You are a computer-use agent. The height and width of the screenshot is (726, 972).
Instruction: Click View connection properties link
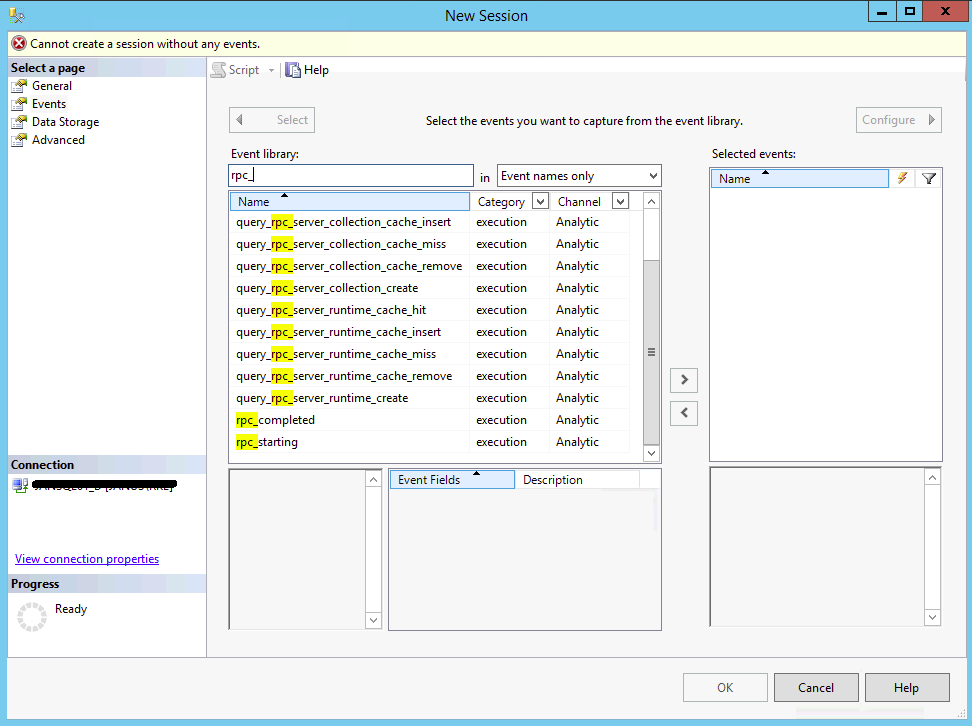click(87, 559)
